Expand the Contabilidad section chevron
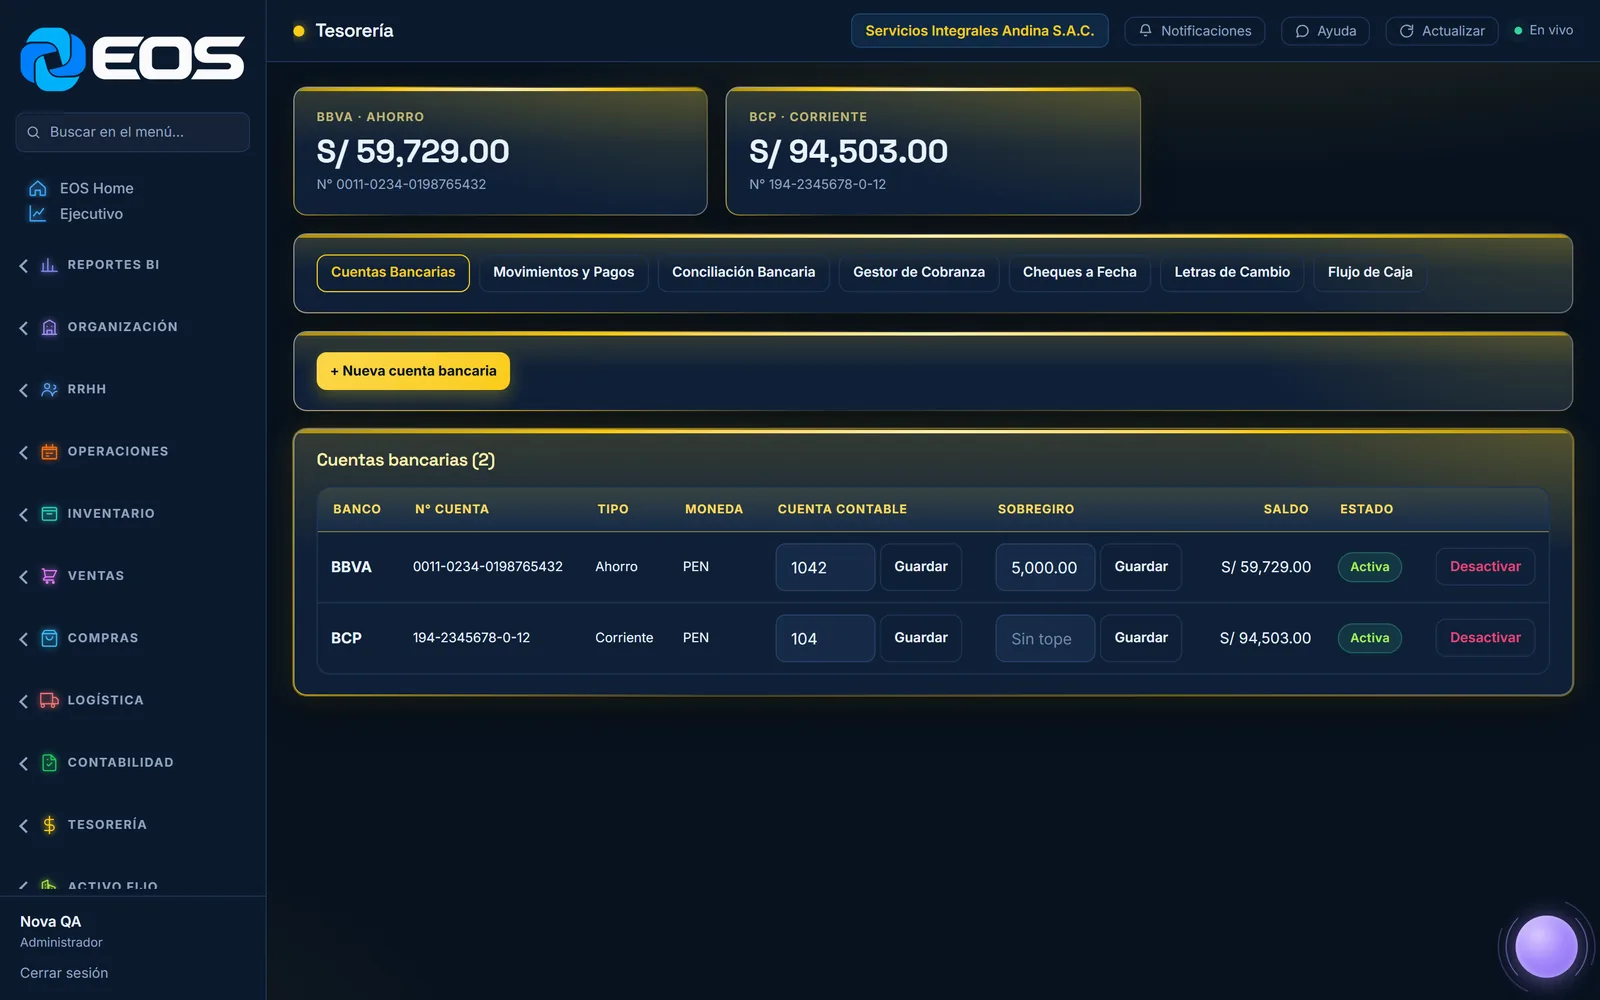The height and width of the screenshot is (1000, 1600). (x=24, y=764)
